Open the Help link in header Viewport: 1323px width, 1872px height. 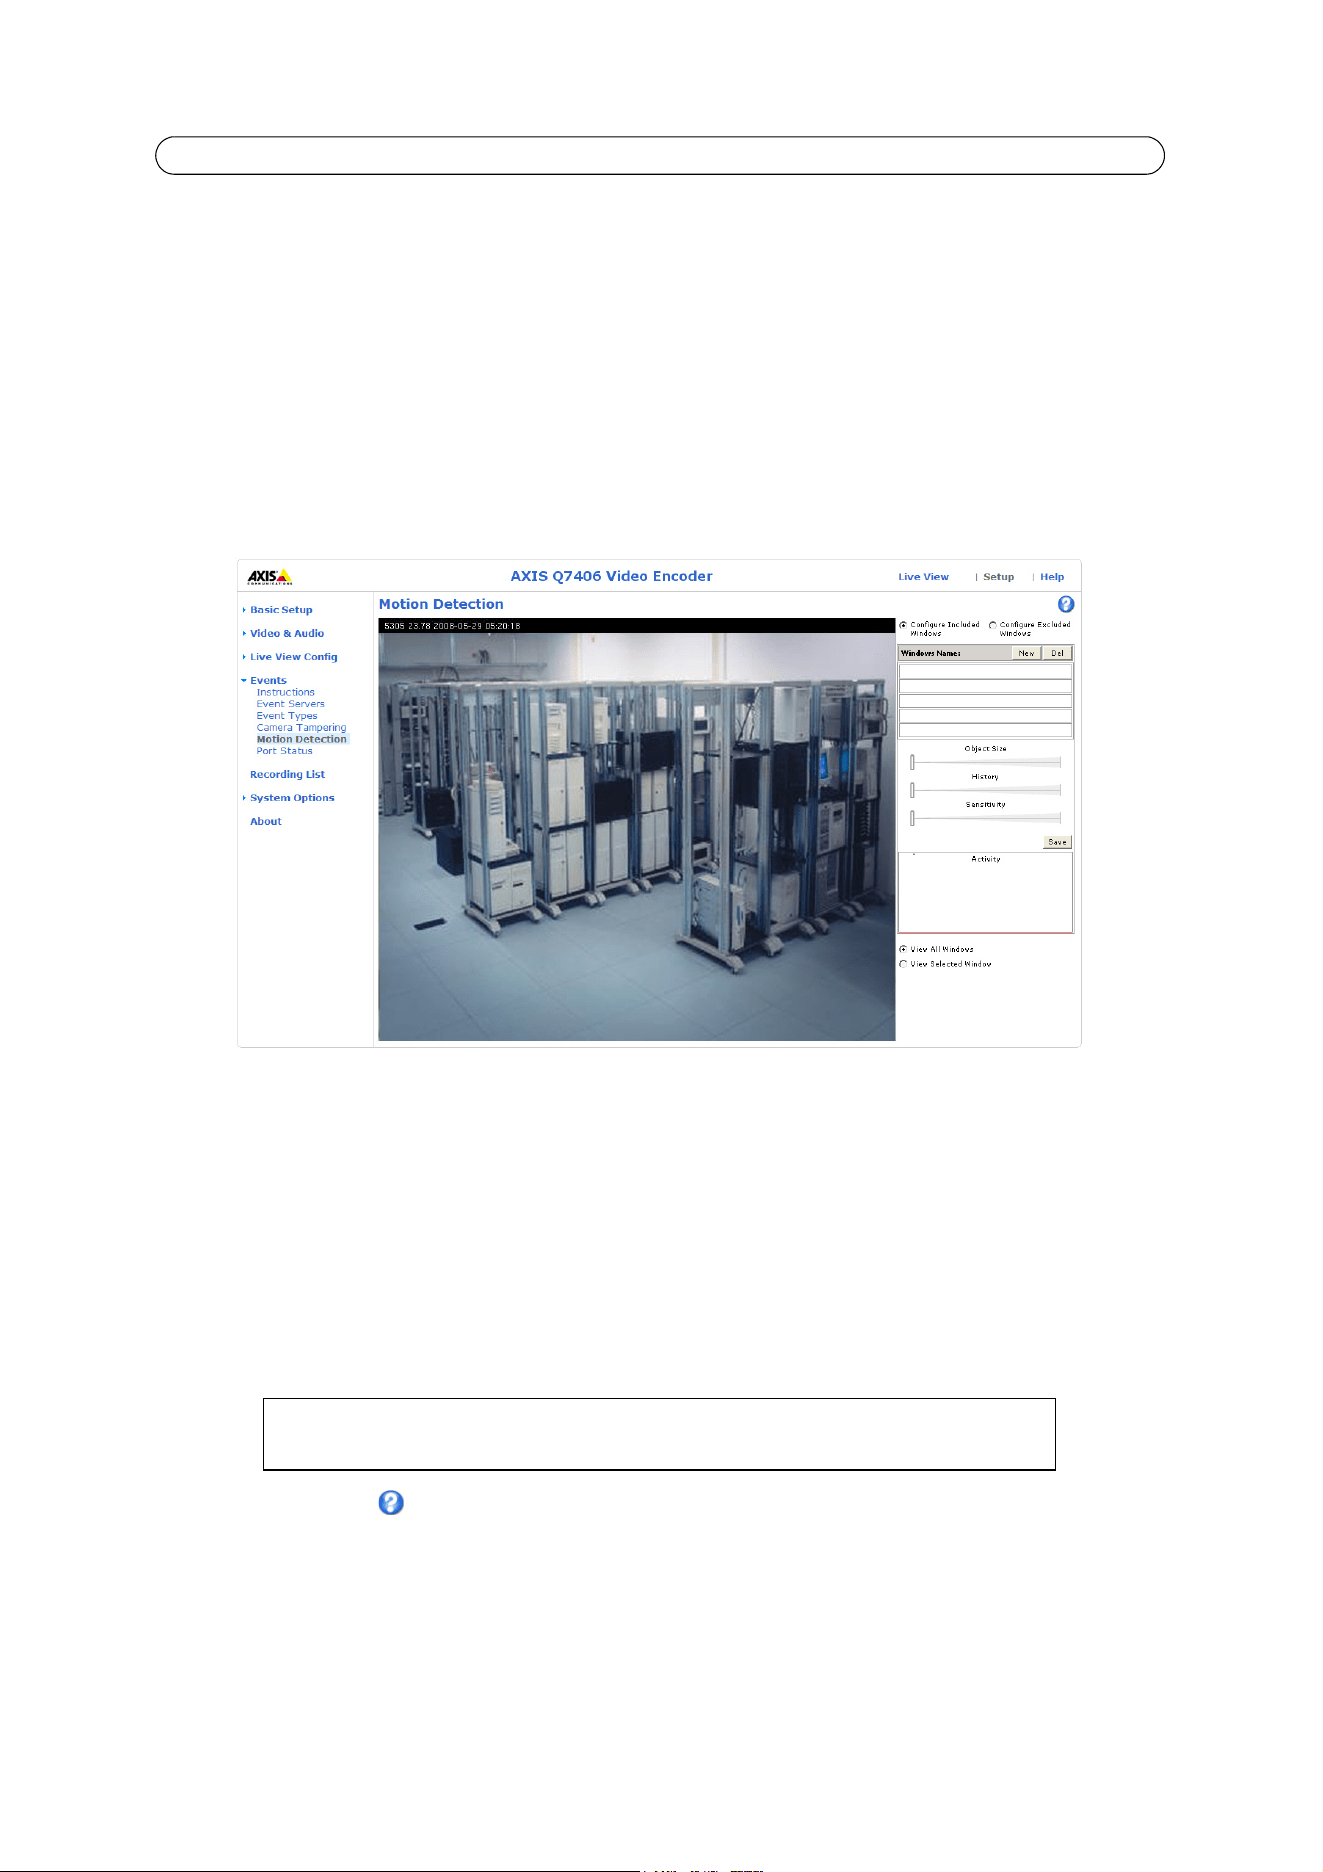pyautogui.click(x=1052, y=577)
